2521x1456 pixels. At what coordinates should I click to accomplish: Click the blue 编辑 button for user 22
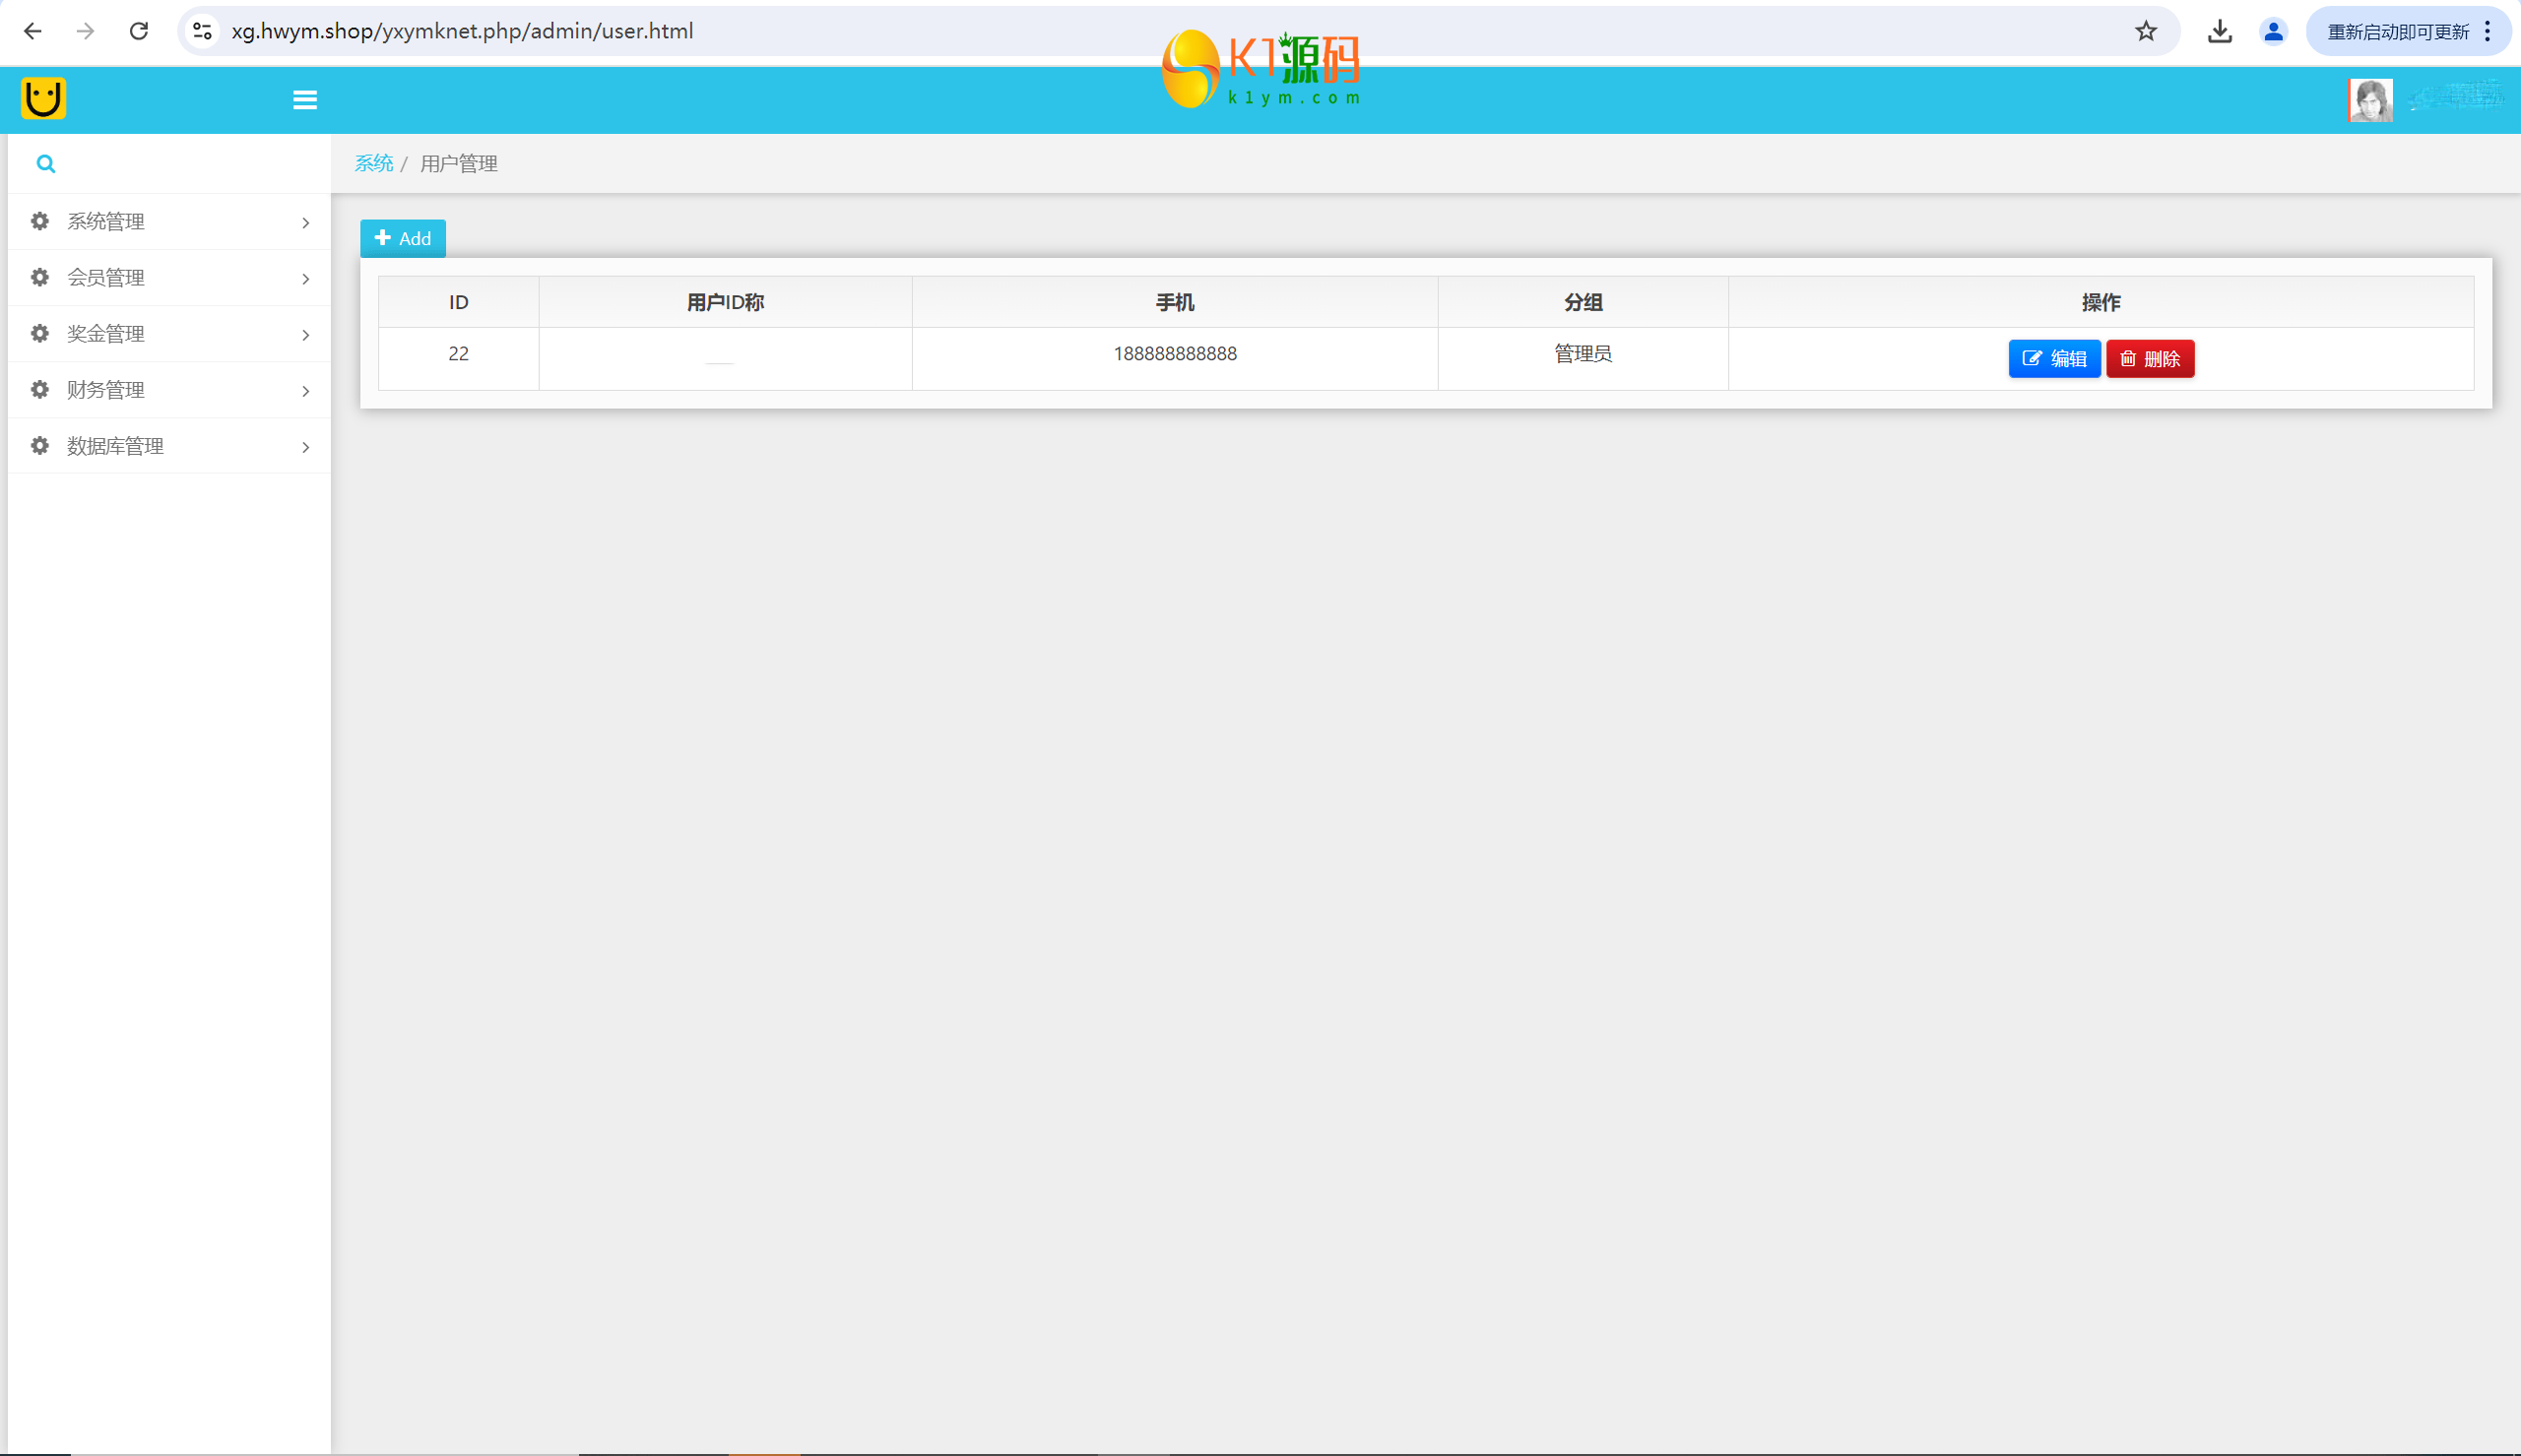click(x=2054, y=359)
